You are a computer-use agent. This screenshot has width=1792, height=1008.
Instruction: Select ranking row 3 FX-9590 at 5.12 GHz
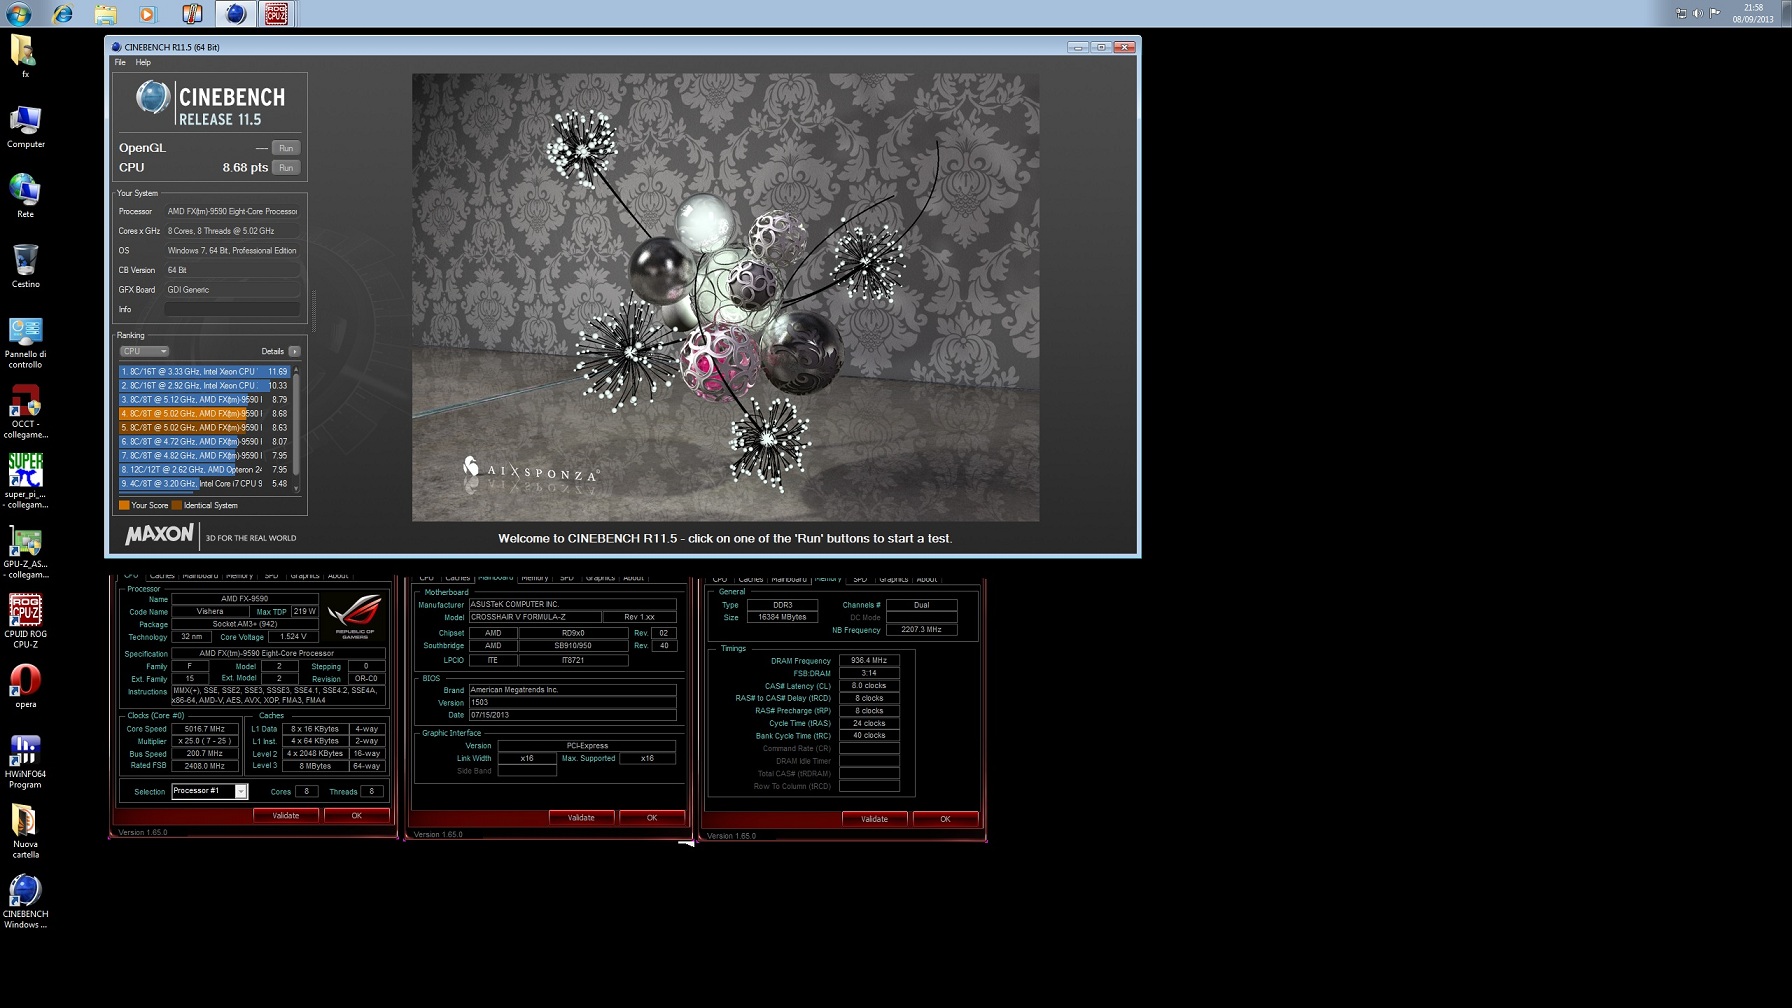pos(204,399)
